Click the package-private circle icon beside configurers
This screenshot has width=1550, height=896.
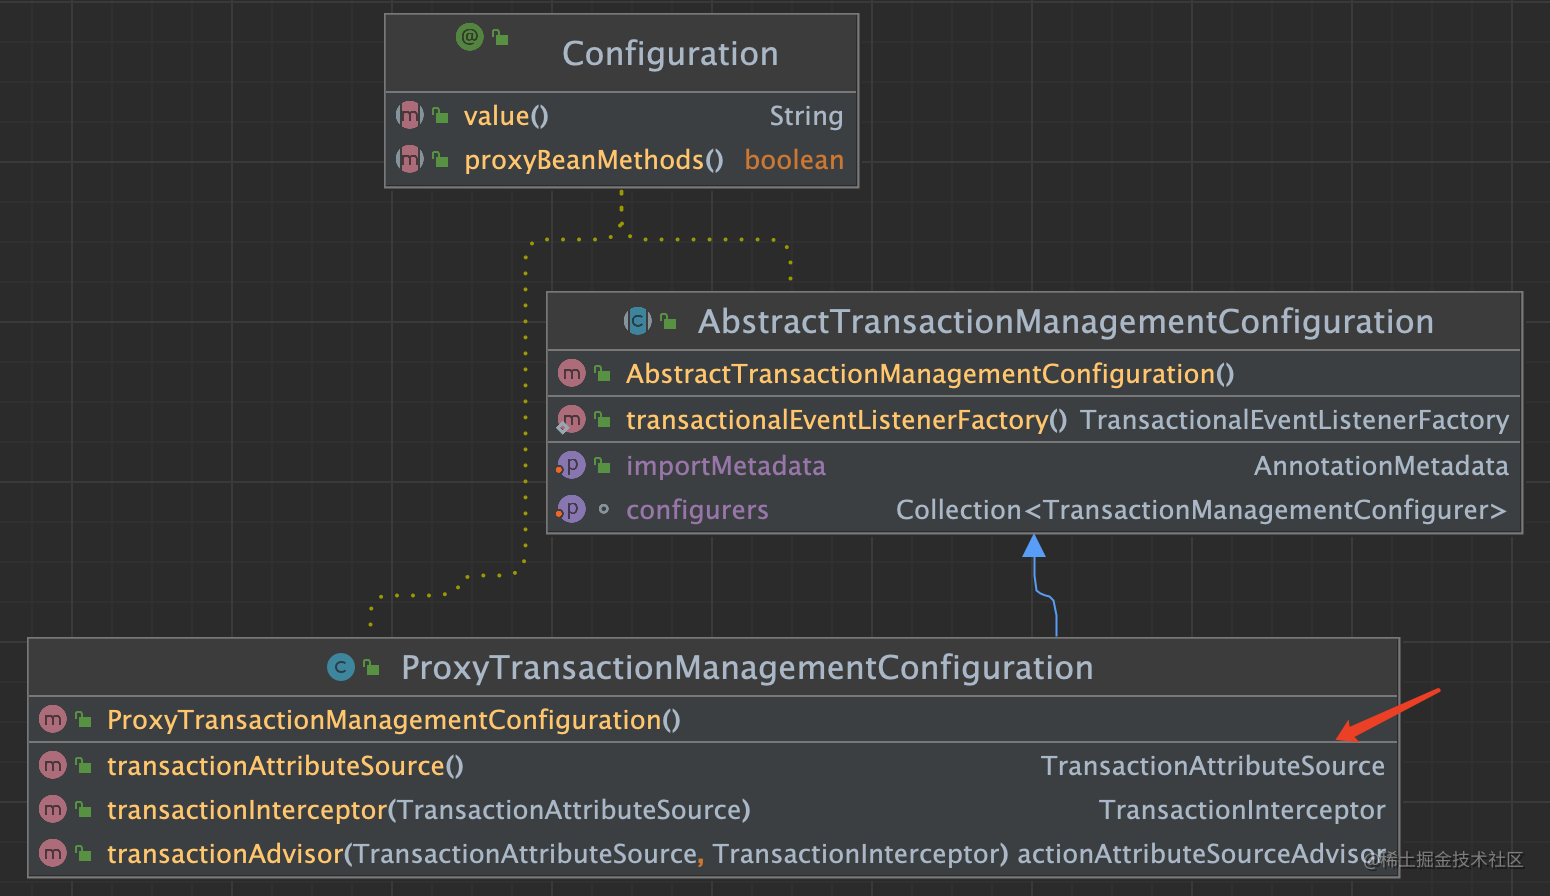(x=603, y=510)
